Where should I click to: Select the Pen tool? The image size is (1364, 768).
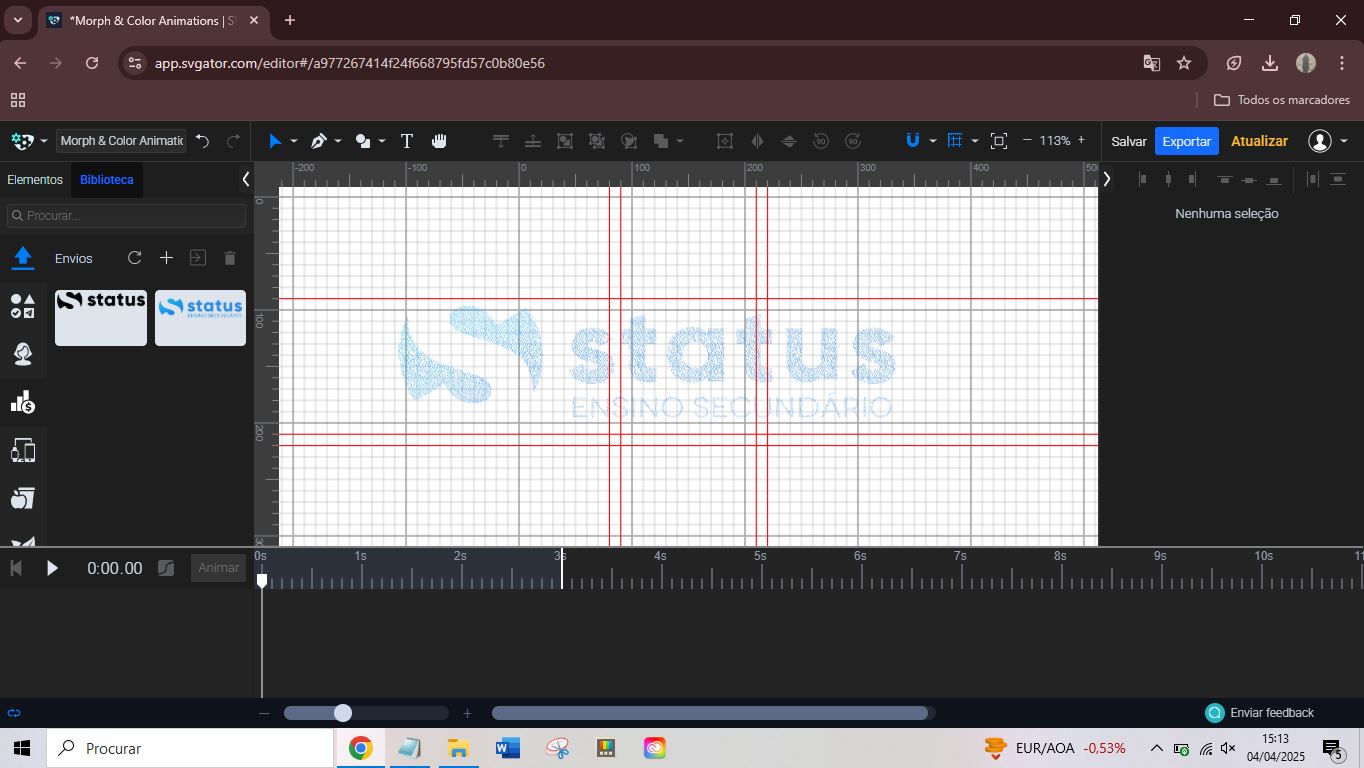[x=319, y=141]
